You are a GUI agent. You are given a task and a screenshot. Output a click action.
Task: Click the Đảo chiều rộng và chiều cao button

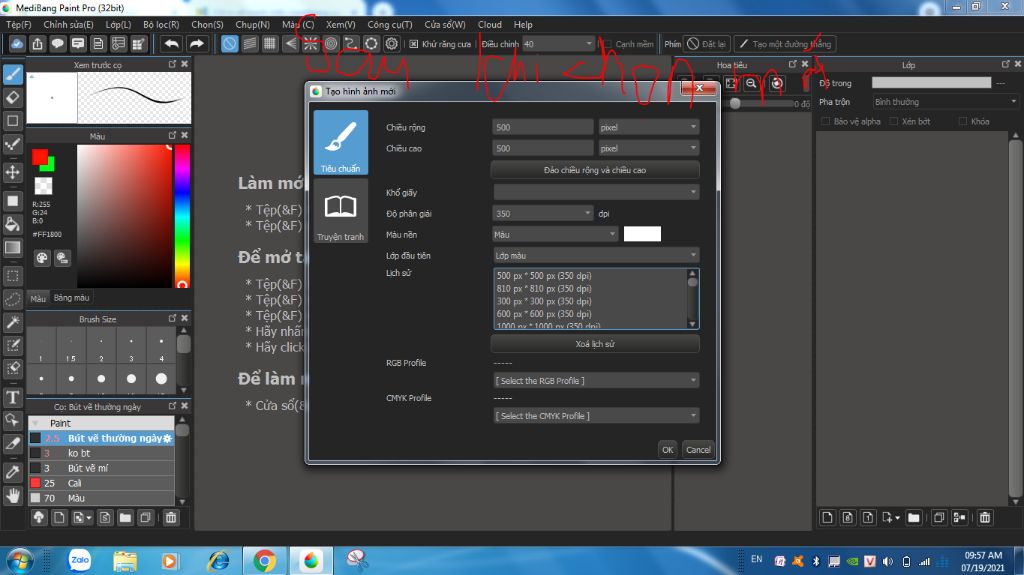point(595,170)
